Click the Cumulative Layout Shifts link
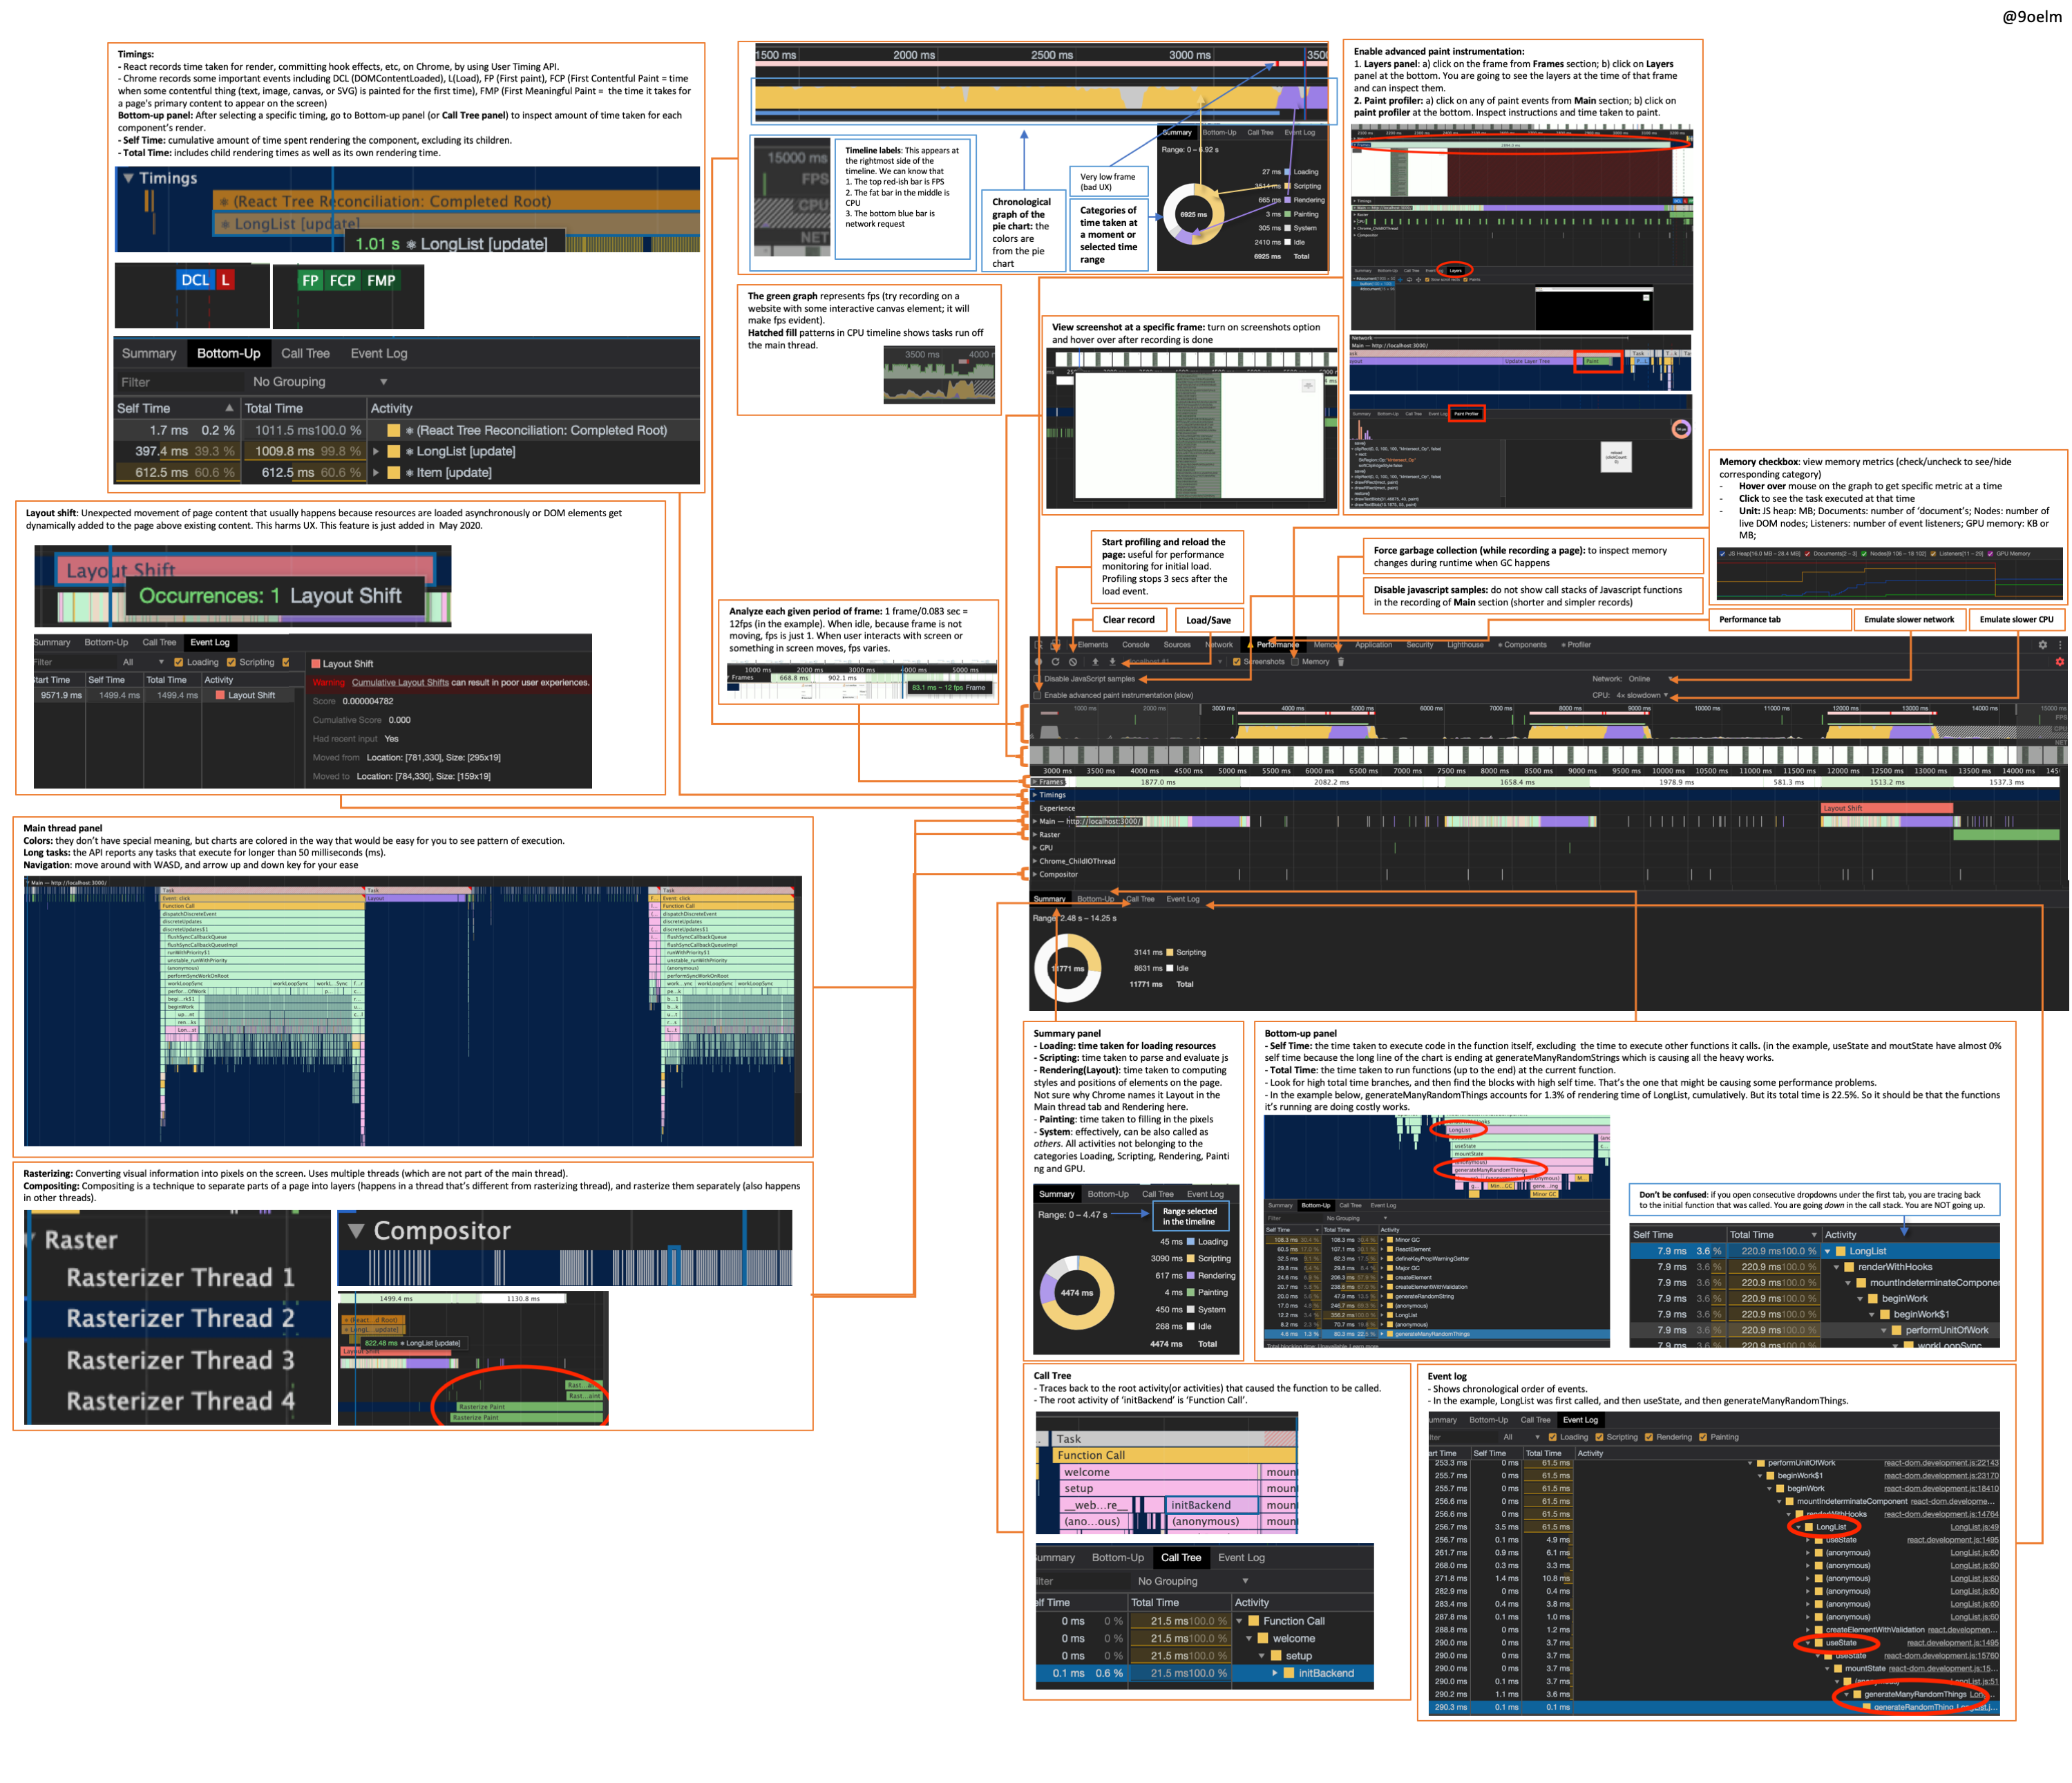Image resolution: width=2072 pixels, height=1783 pixels. point(400,683)
